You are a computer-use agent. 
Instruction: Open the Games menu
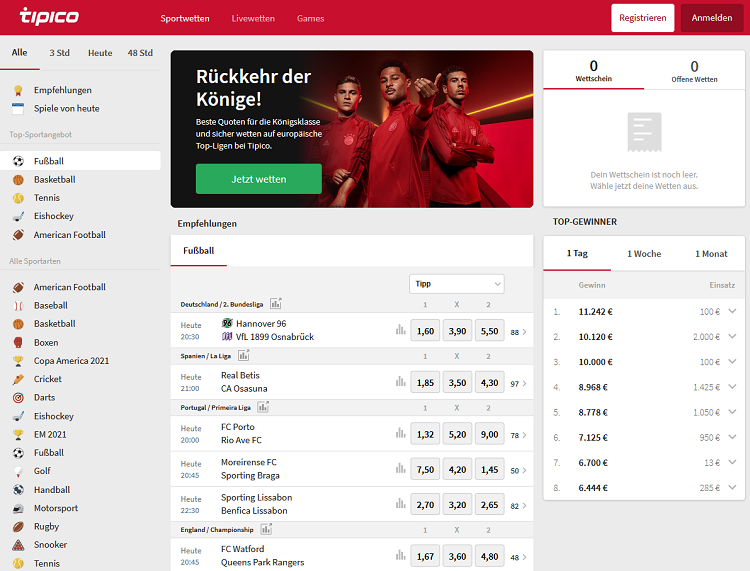click(310, 18)
